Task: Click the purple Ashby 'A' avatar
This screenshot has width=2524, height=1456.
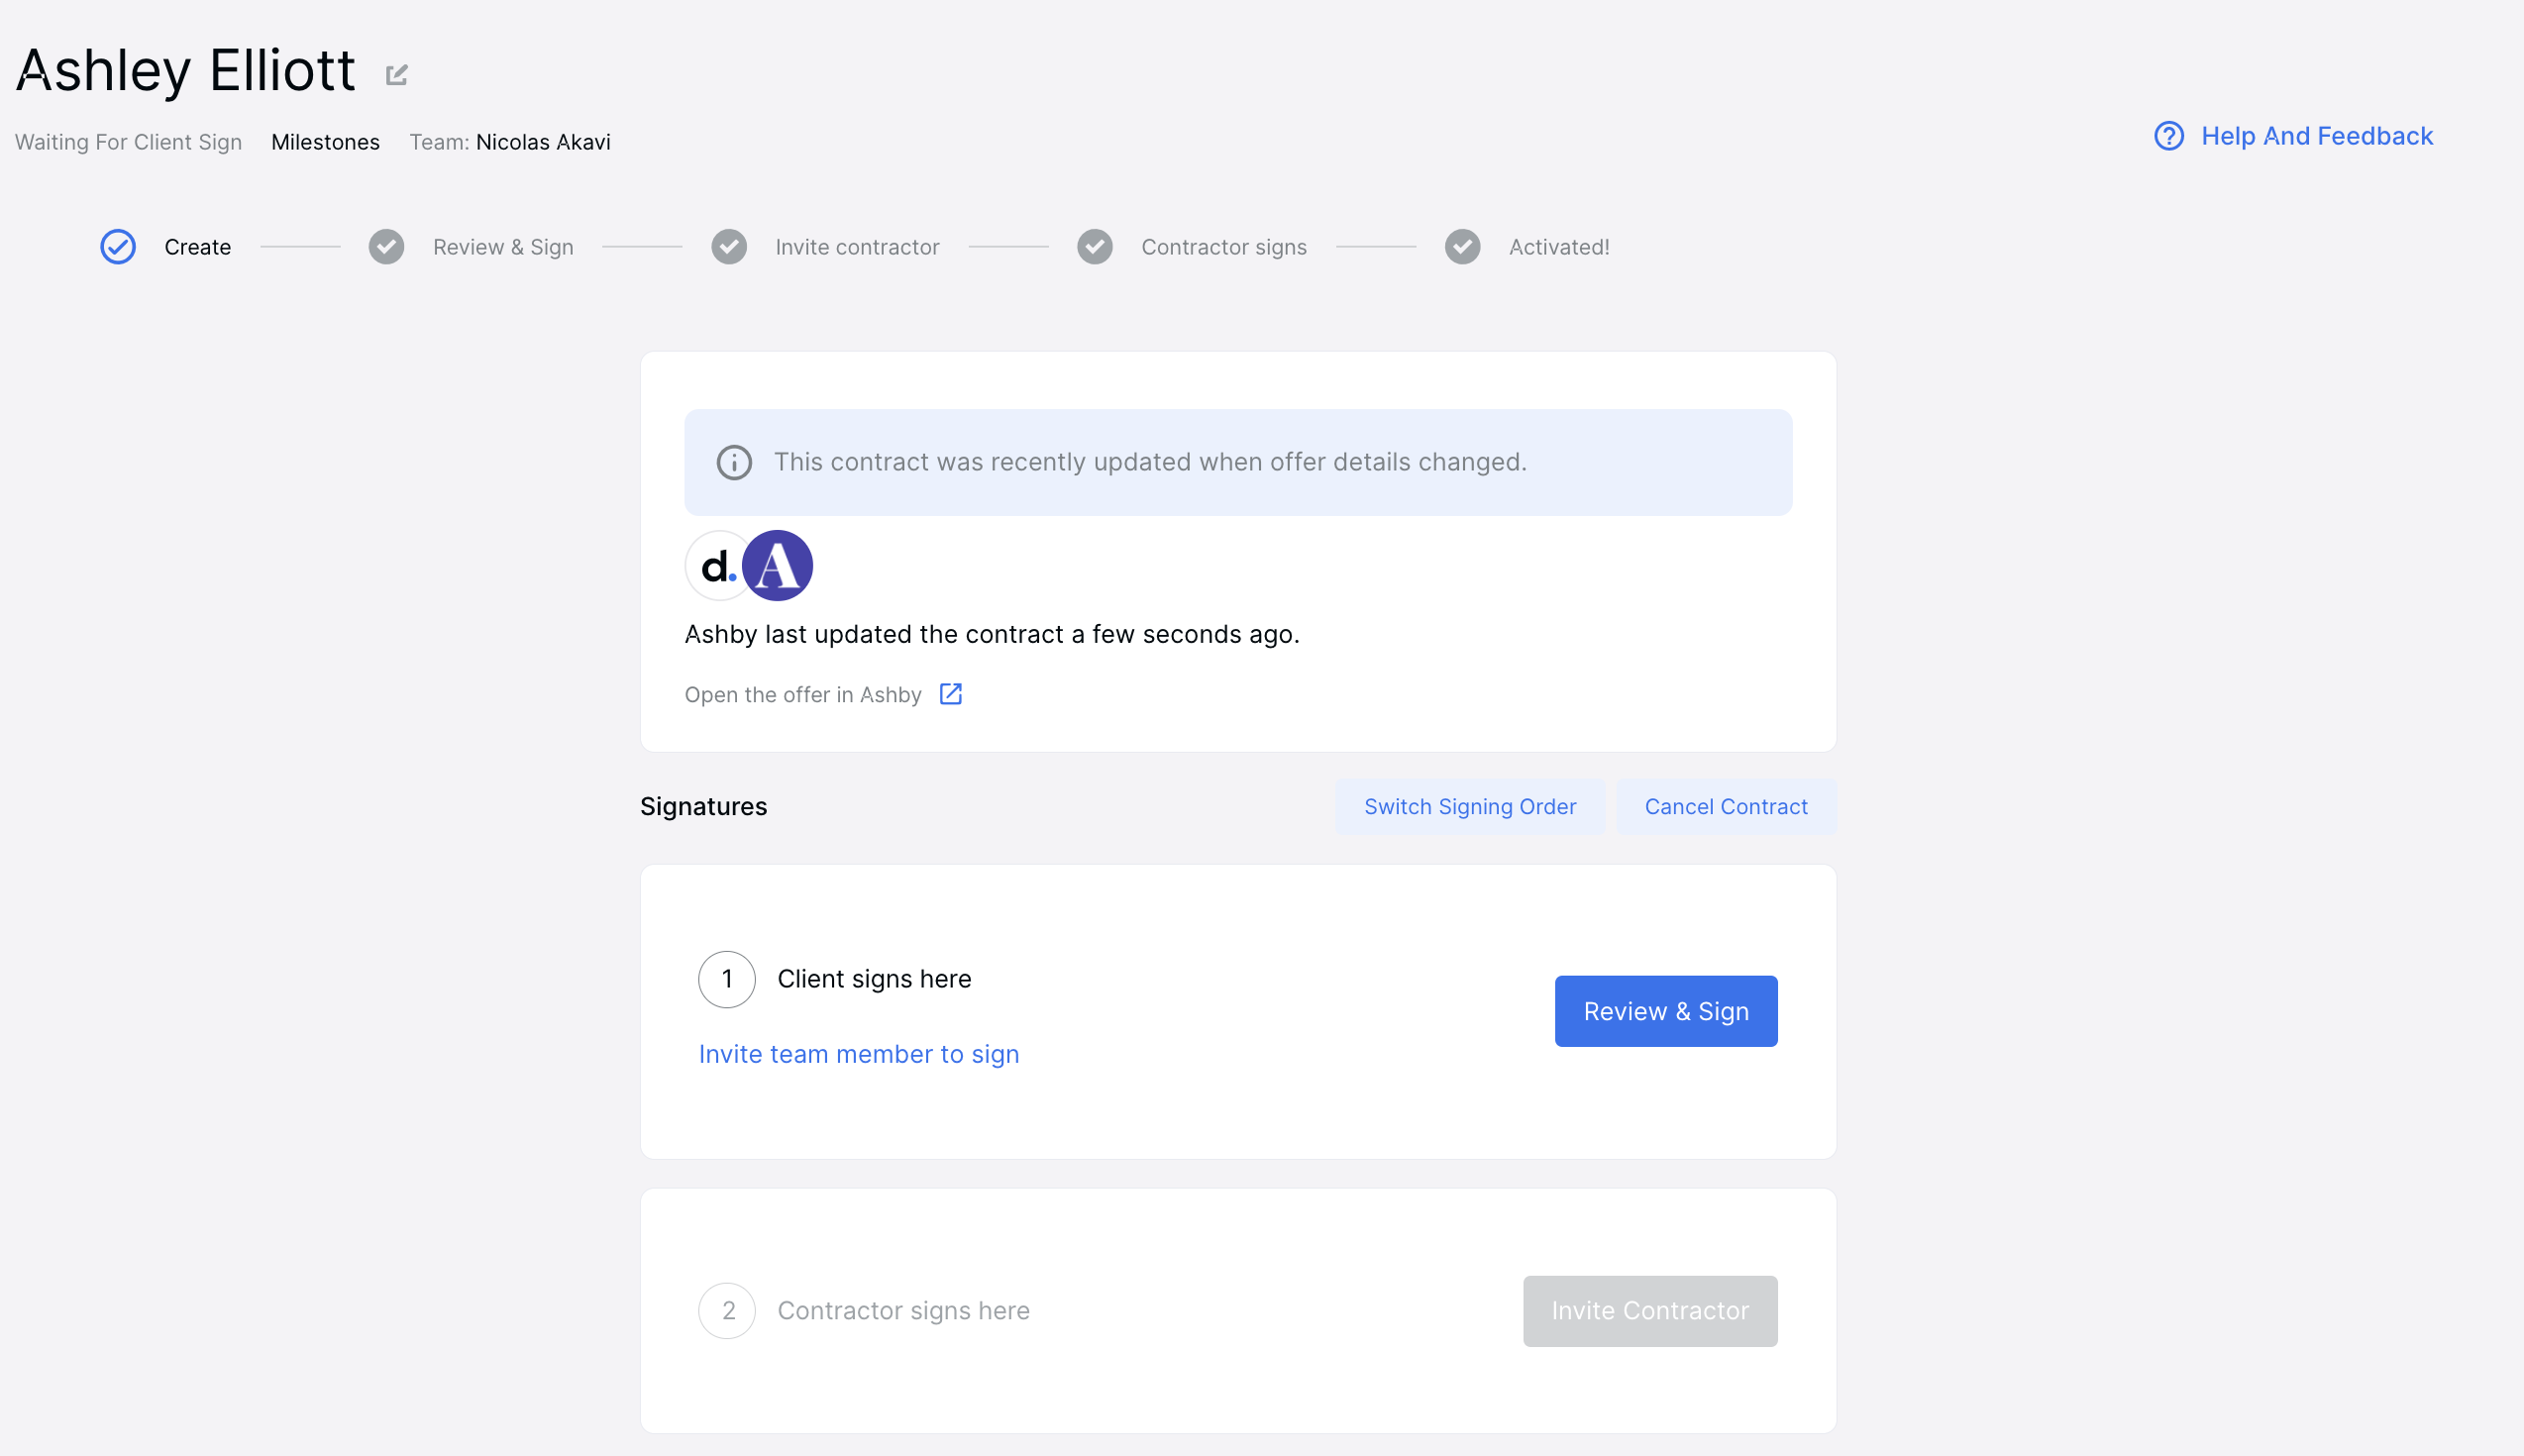Action: [778, 566]
